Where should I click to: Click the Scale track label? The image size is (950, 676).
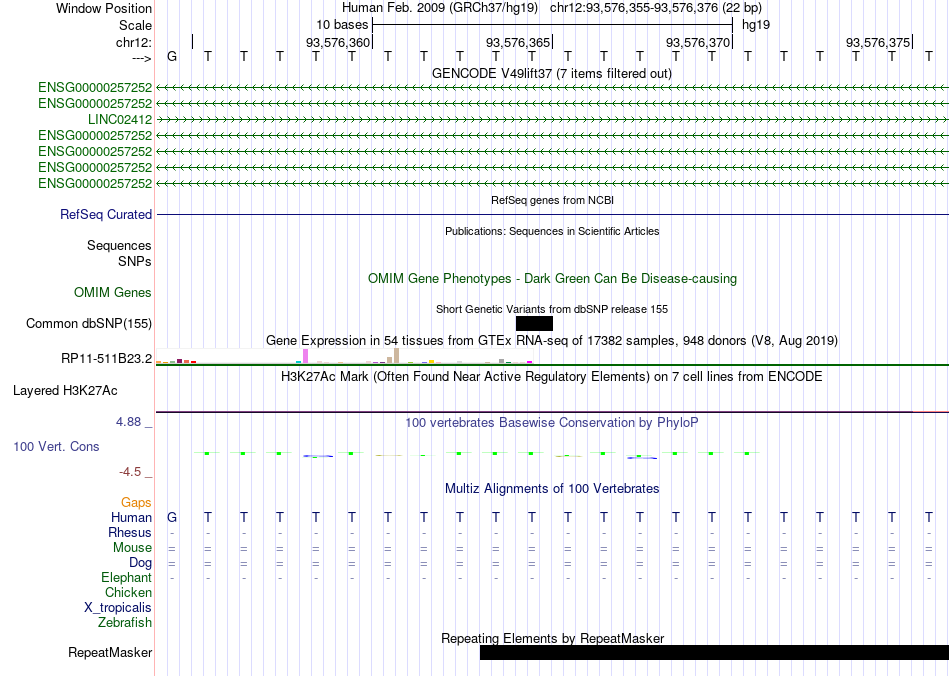136,25
